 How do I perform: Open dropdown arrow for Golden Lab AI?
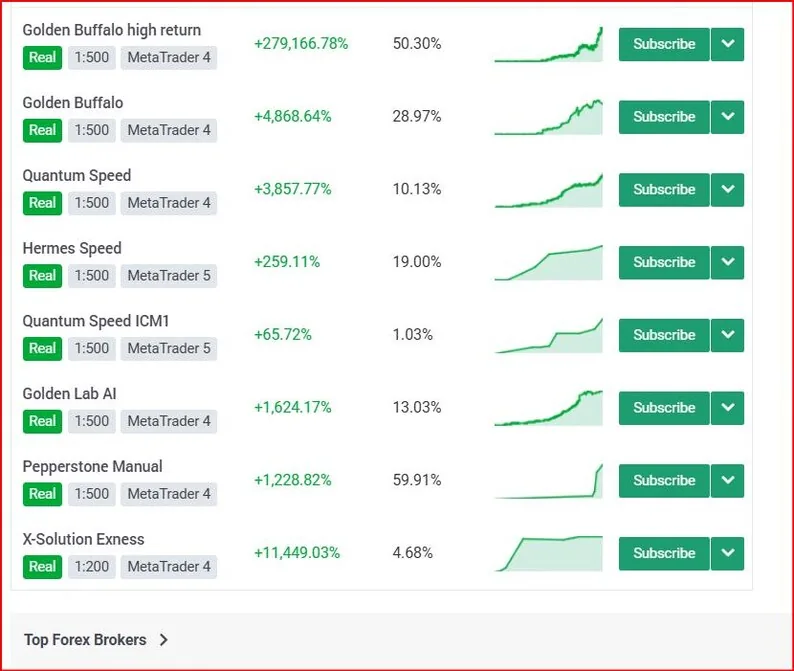tap(728, 408)
